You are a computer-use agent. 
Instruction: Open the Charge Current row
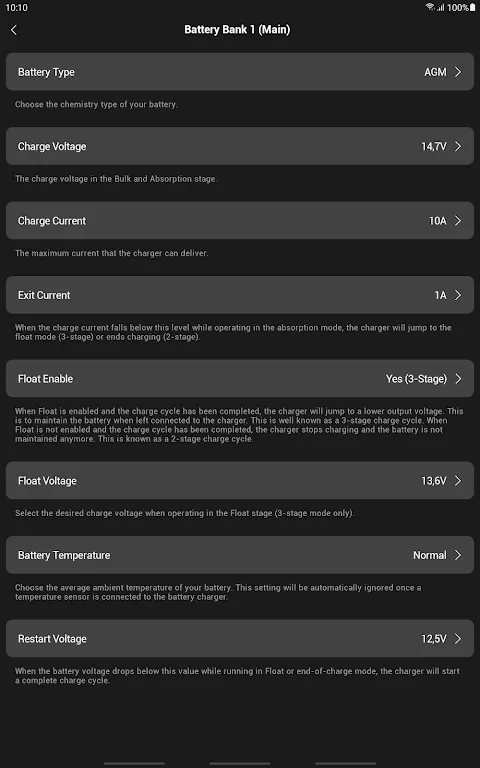240,221
